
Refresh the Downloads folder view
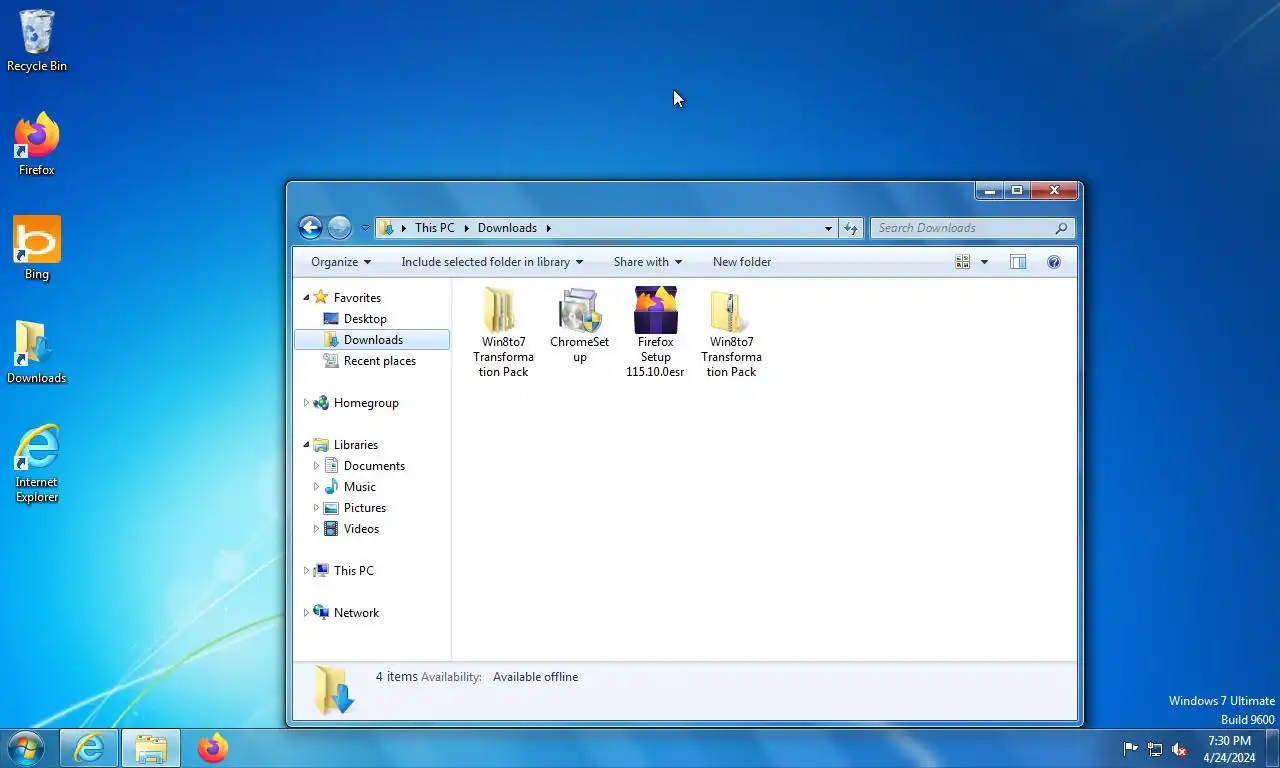click(x=851, y=228)
